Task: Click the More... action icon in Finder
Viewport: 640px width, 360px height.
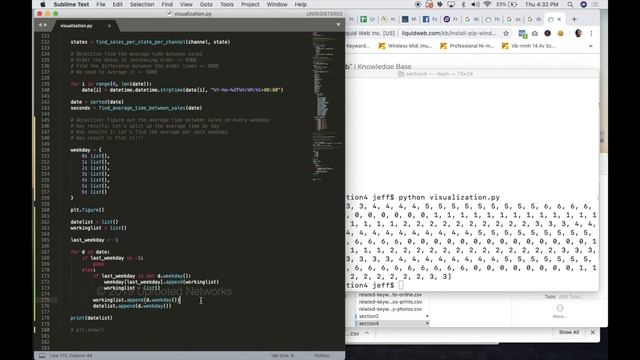Action: pos(560,308)
